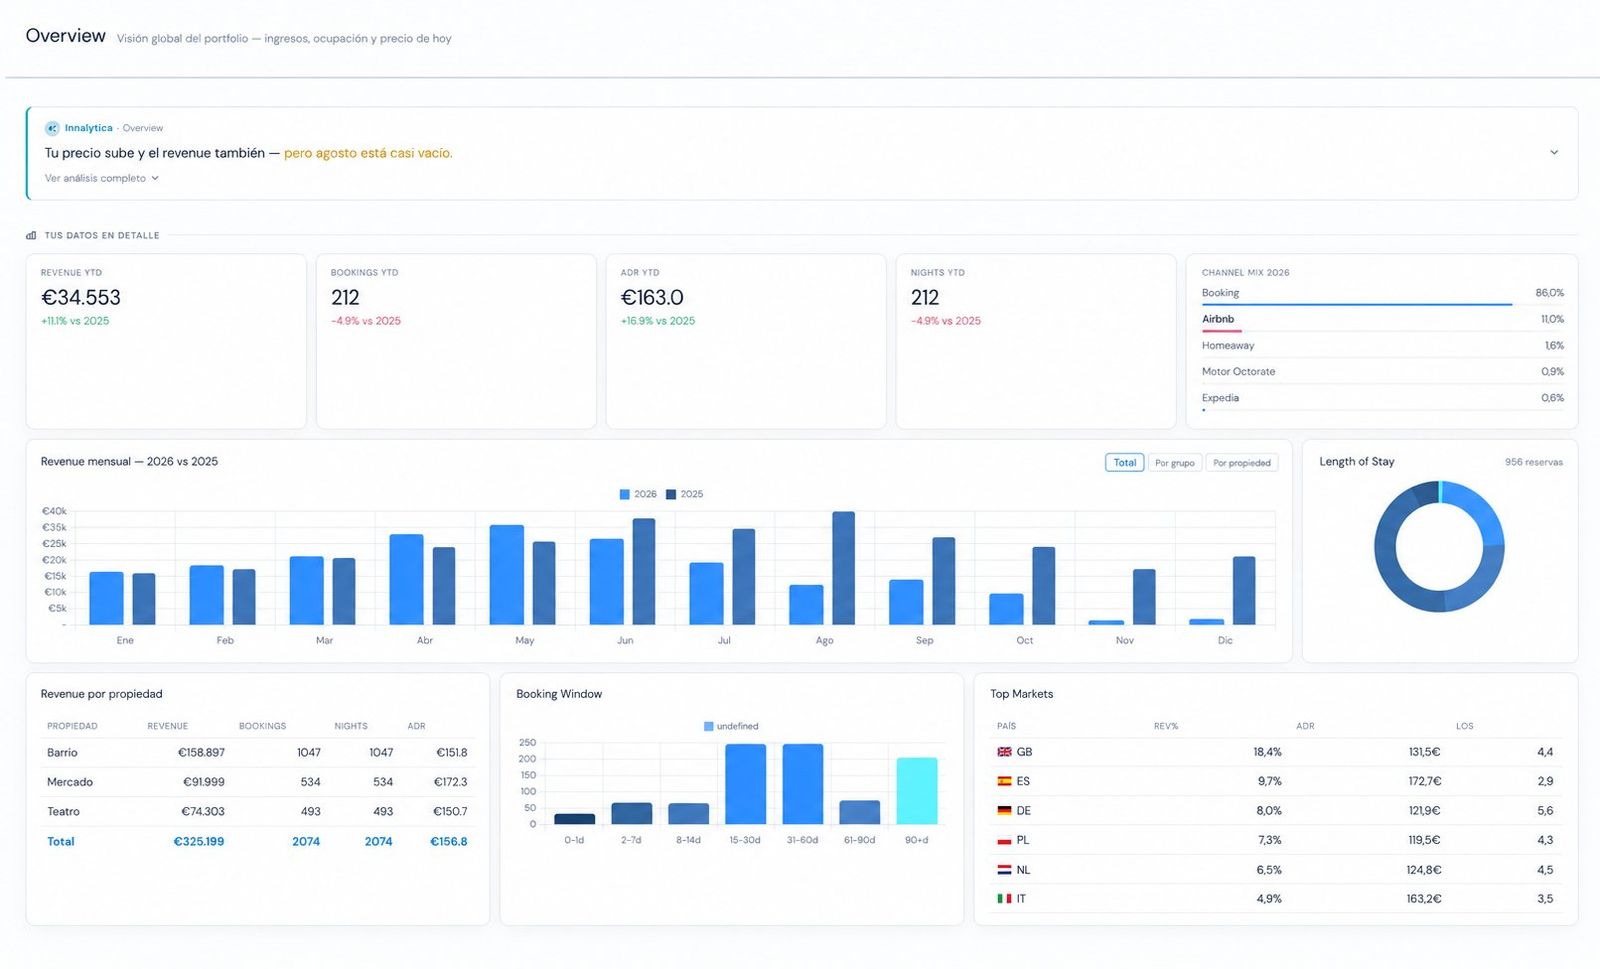The width and height of the screenshot is (1600, 969).
Task: Click the 956 reservas label
Action: click(1534, 462)
